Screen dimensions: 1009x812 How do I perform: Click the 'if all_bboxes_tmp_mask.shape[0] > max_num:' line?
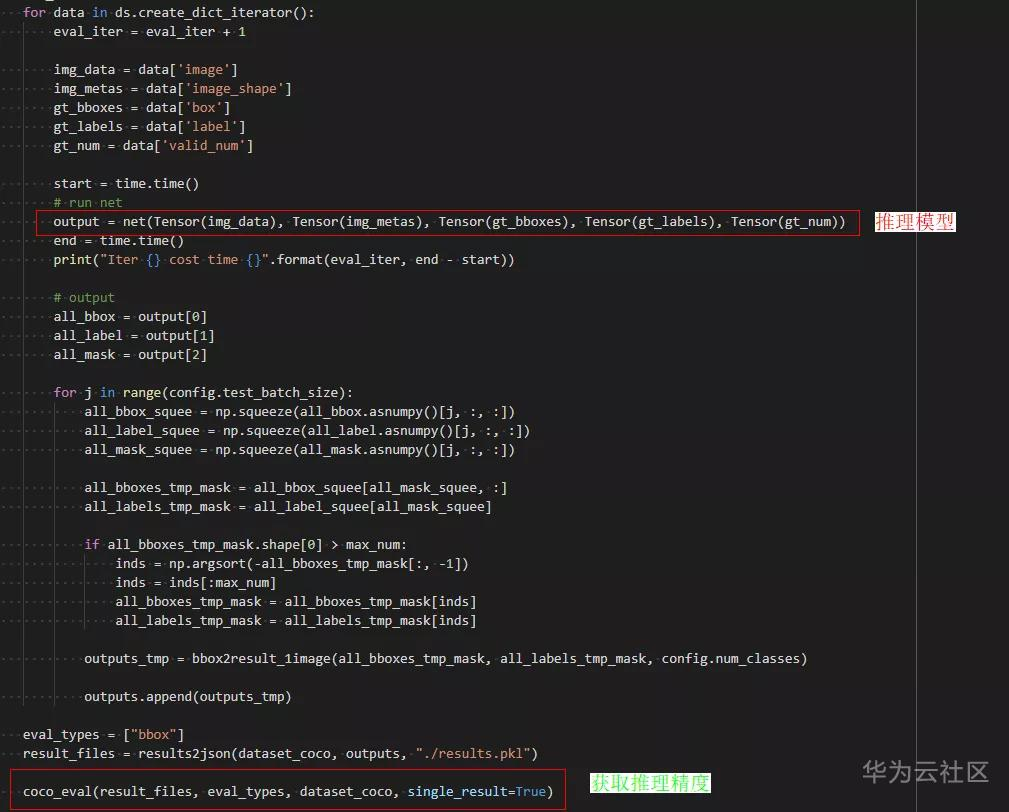(245, 545)
